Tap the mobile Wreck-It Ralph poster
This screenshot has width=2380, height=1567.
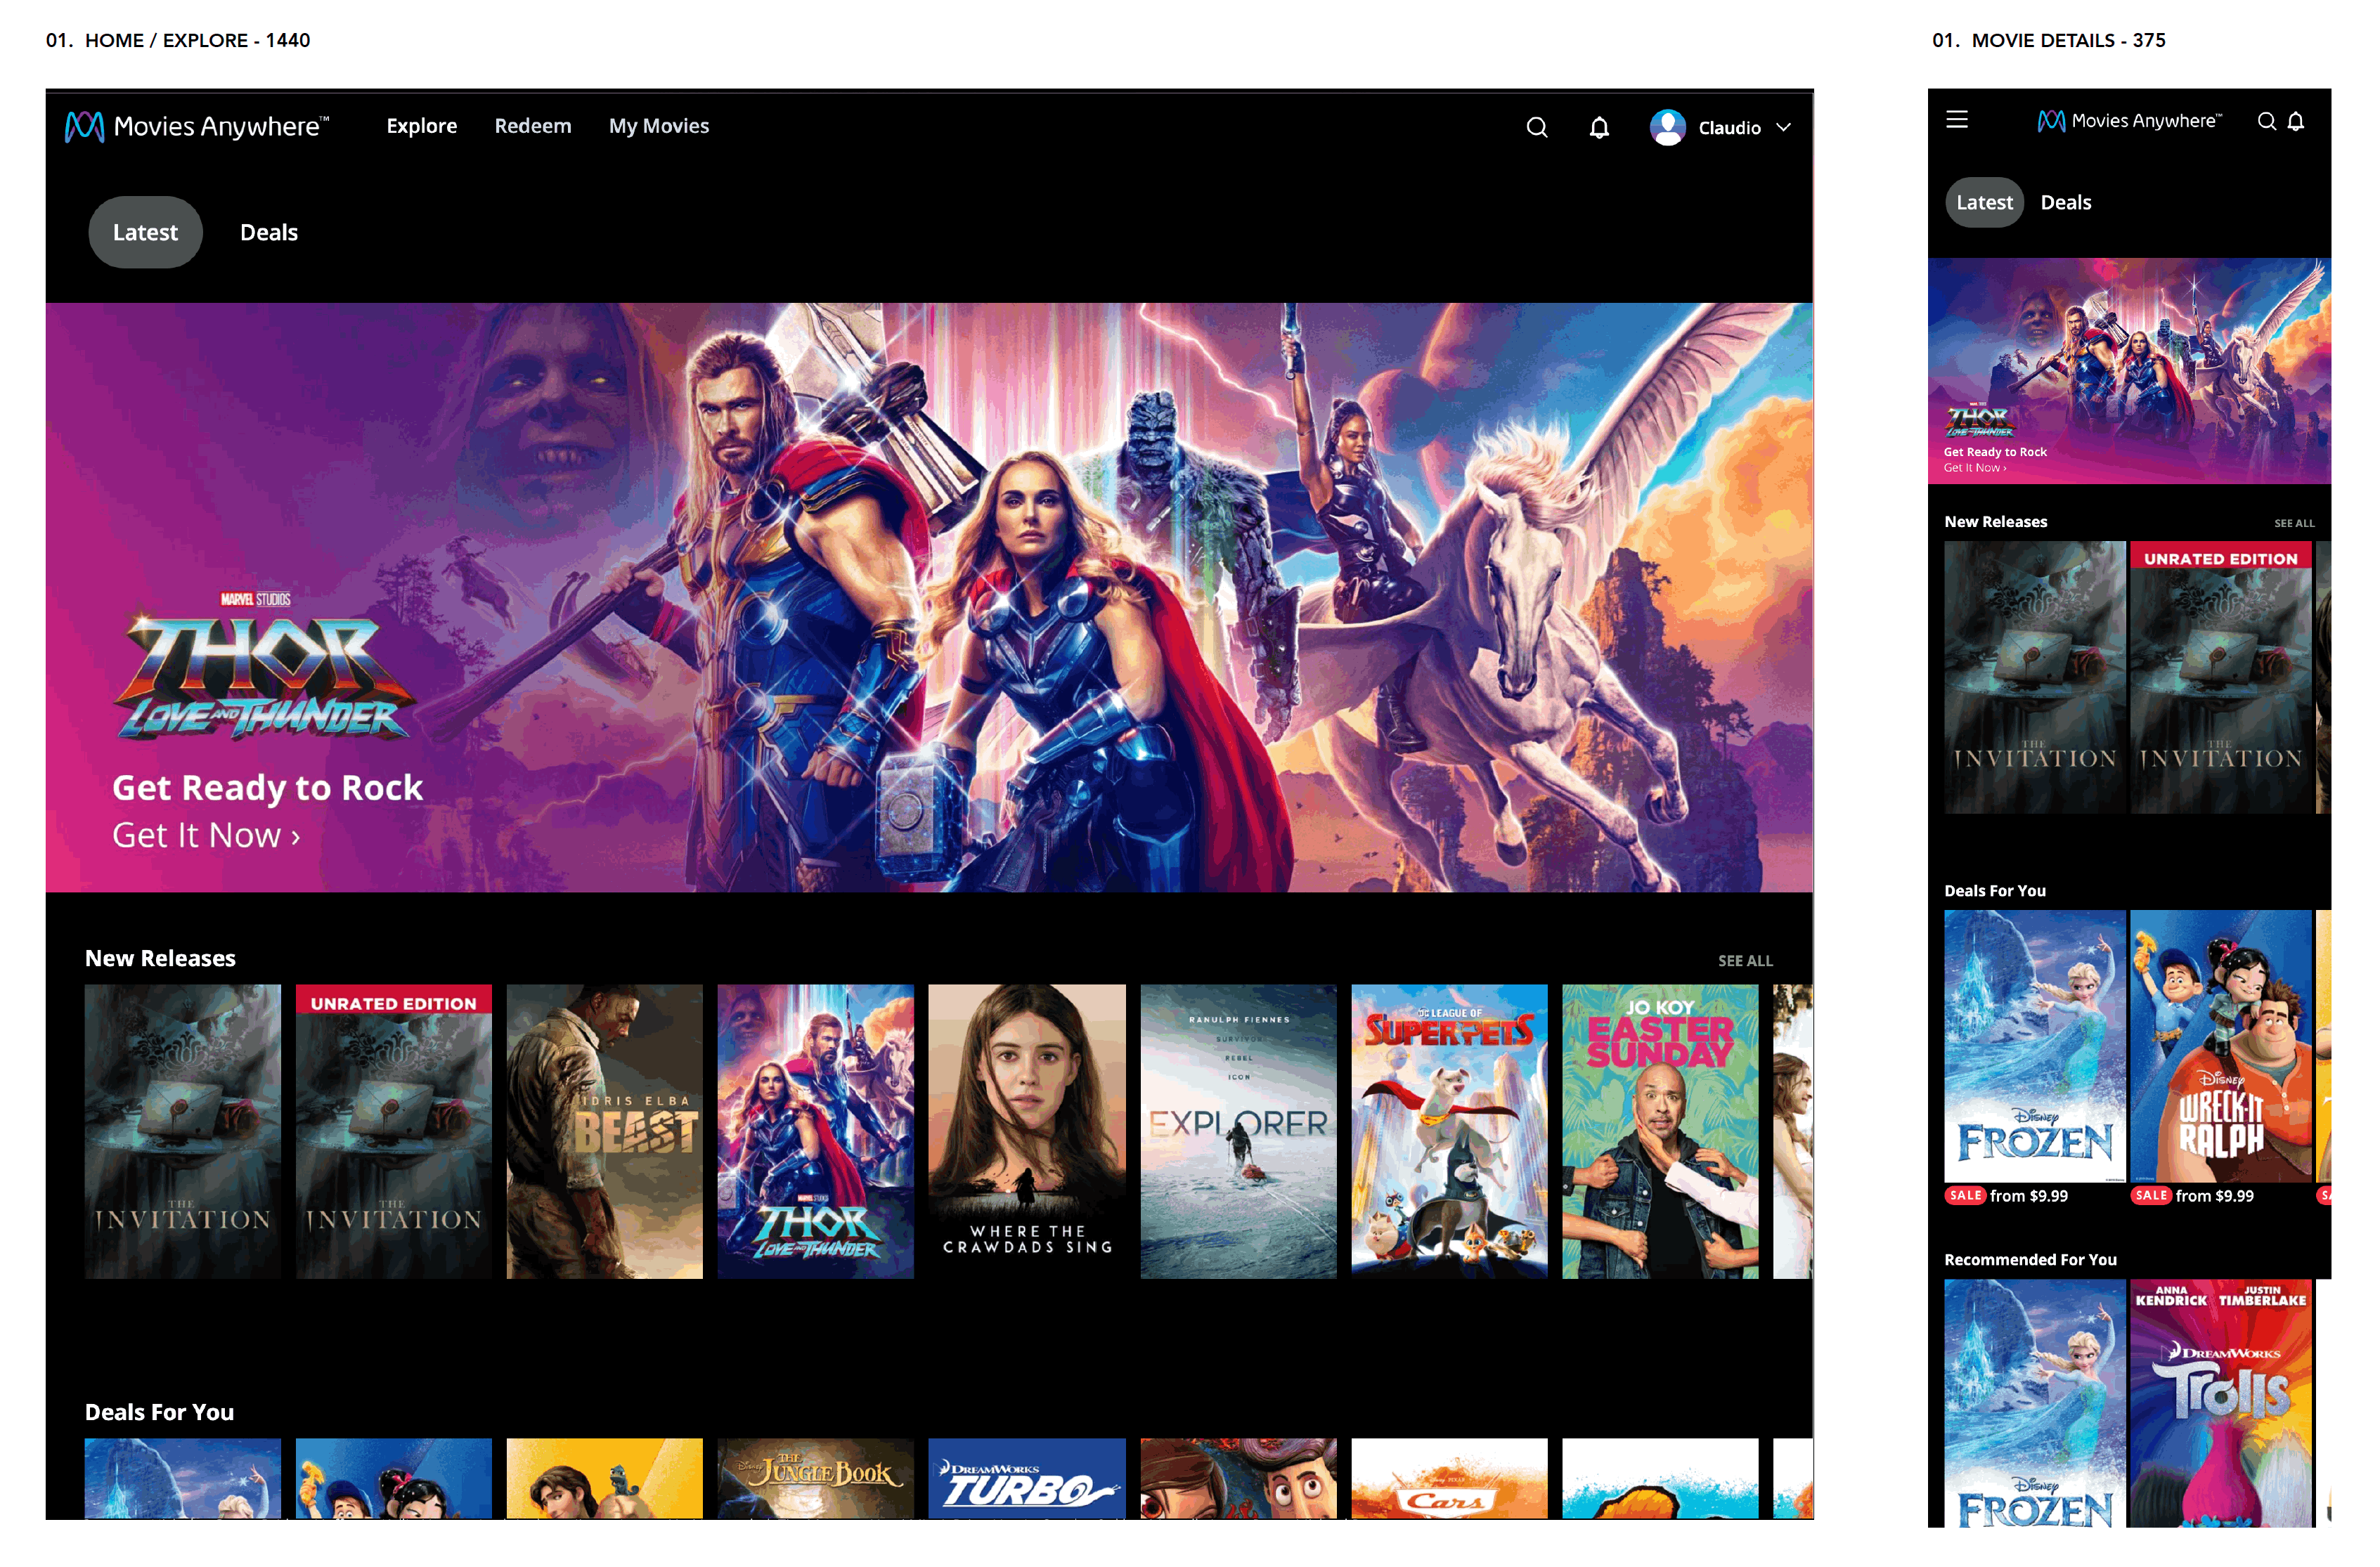click(x=2220, y=1045)
